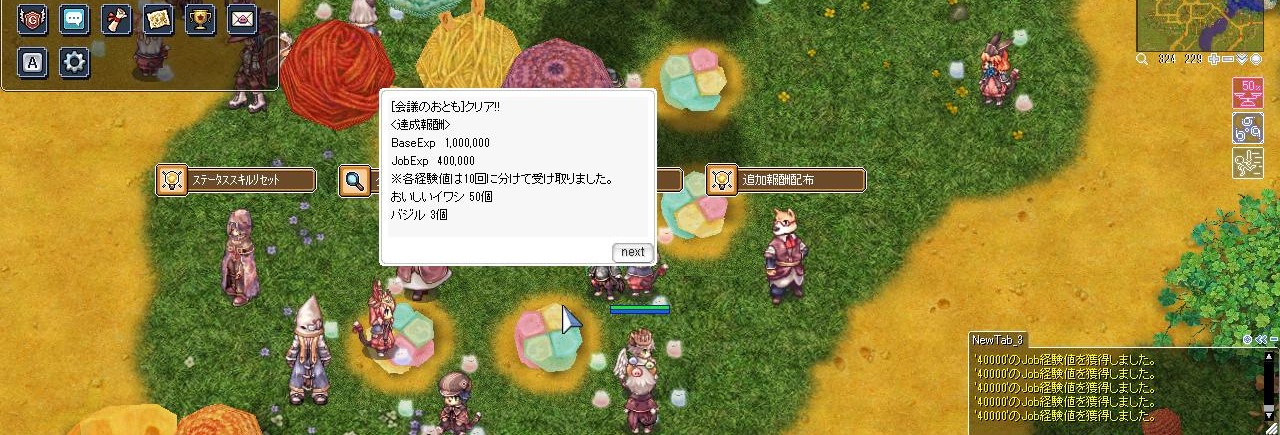This screenshot has height=435, width=1280.
Task: Click next in the reward dialog
Action: (633, 252)
